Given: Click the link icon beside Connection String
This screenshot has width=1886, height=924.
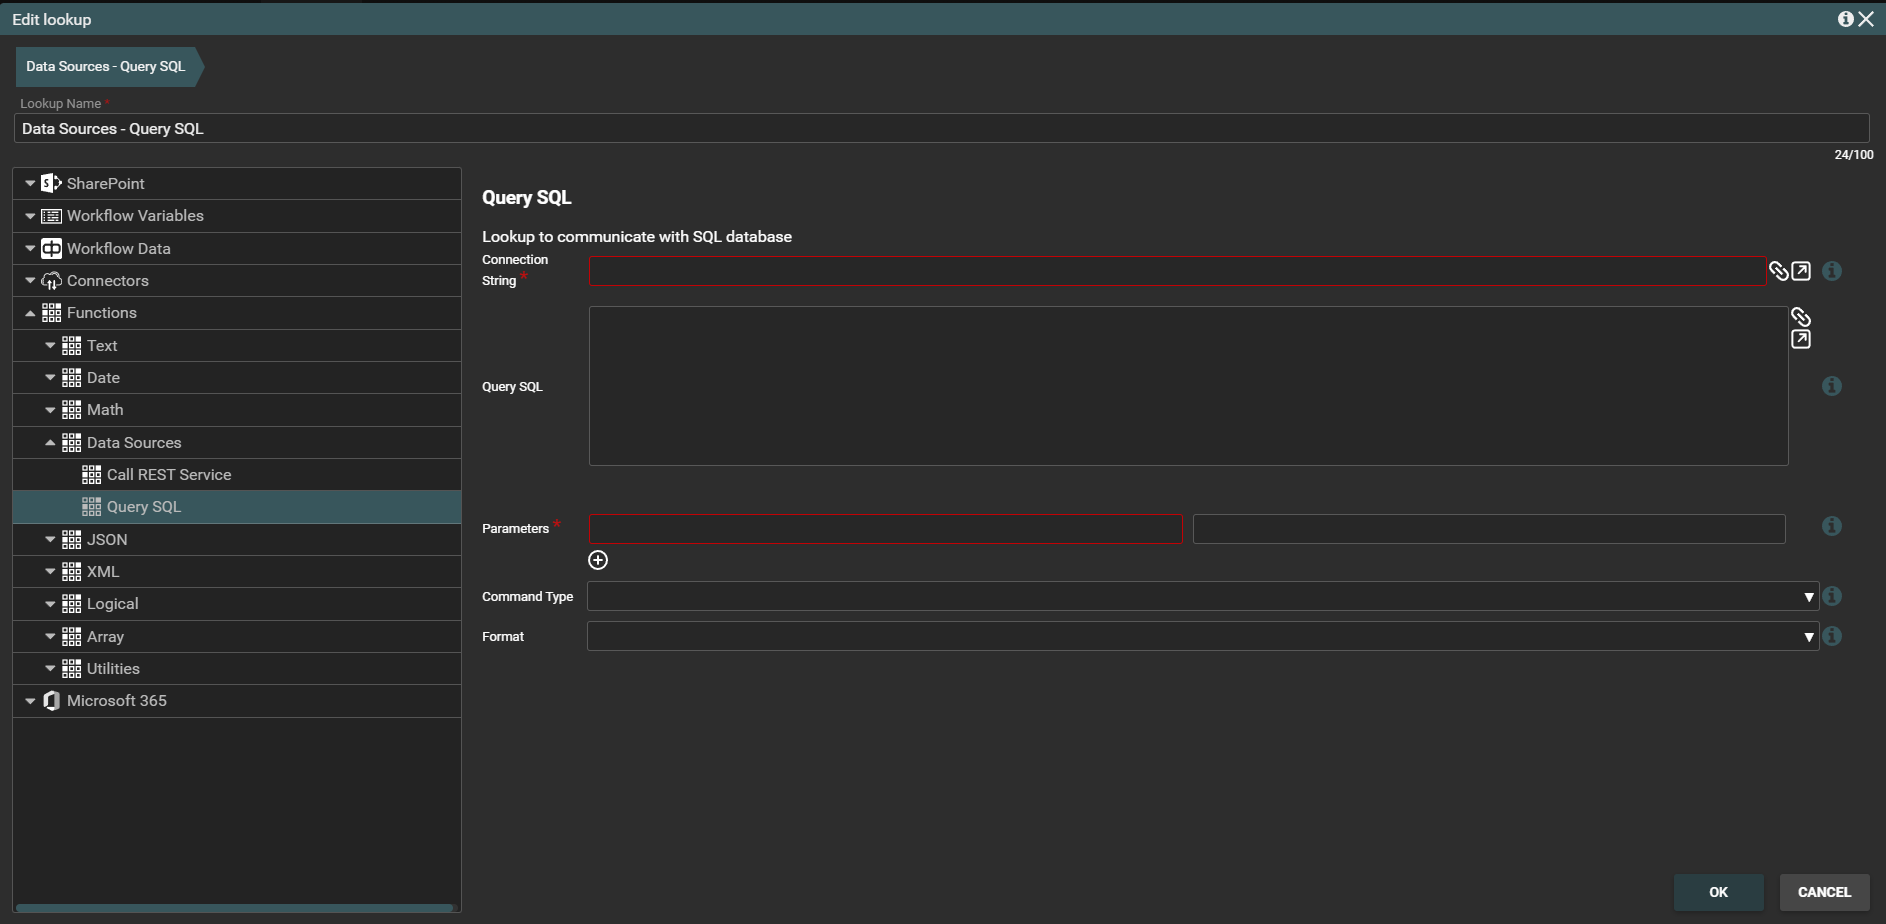Looking at the screenshot, I should (1778, 271).
